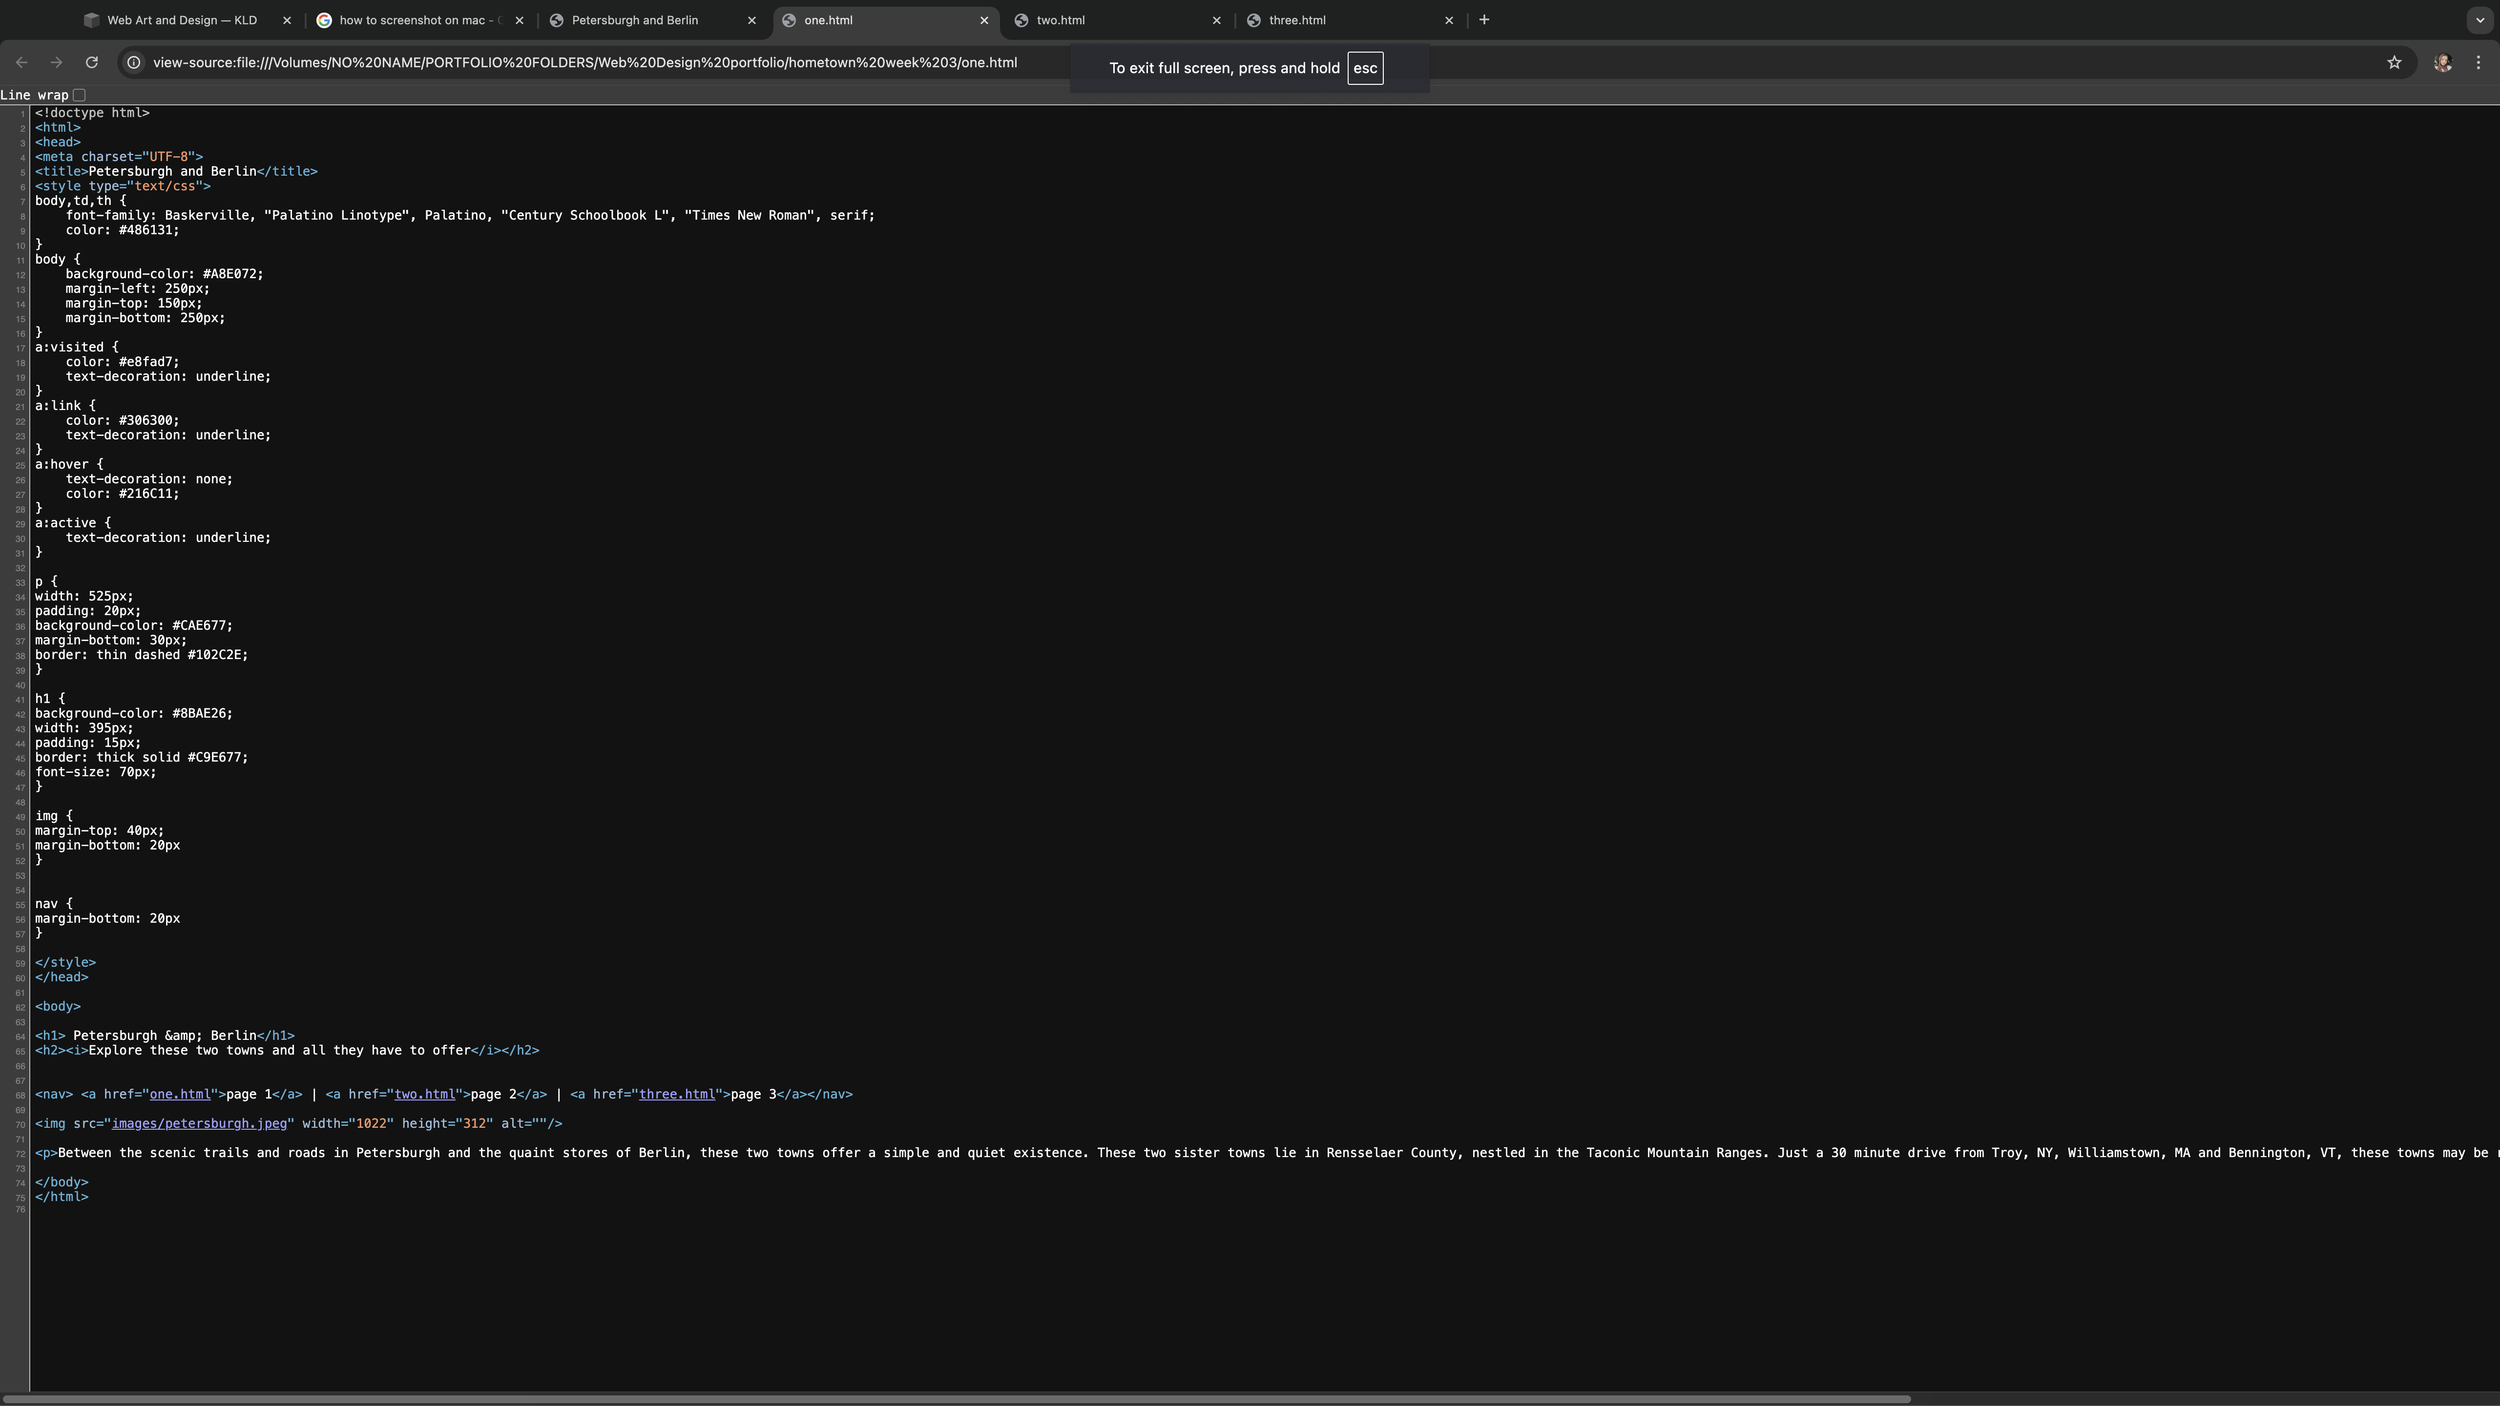Open a new tab with the plus icon
Viewport: 2500px width, 1406px height.
(x=1484, y=19)
